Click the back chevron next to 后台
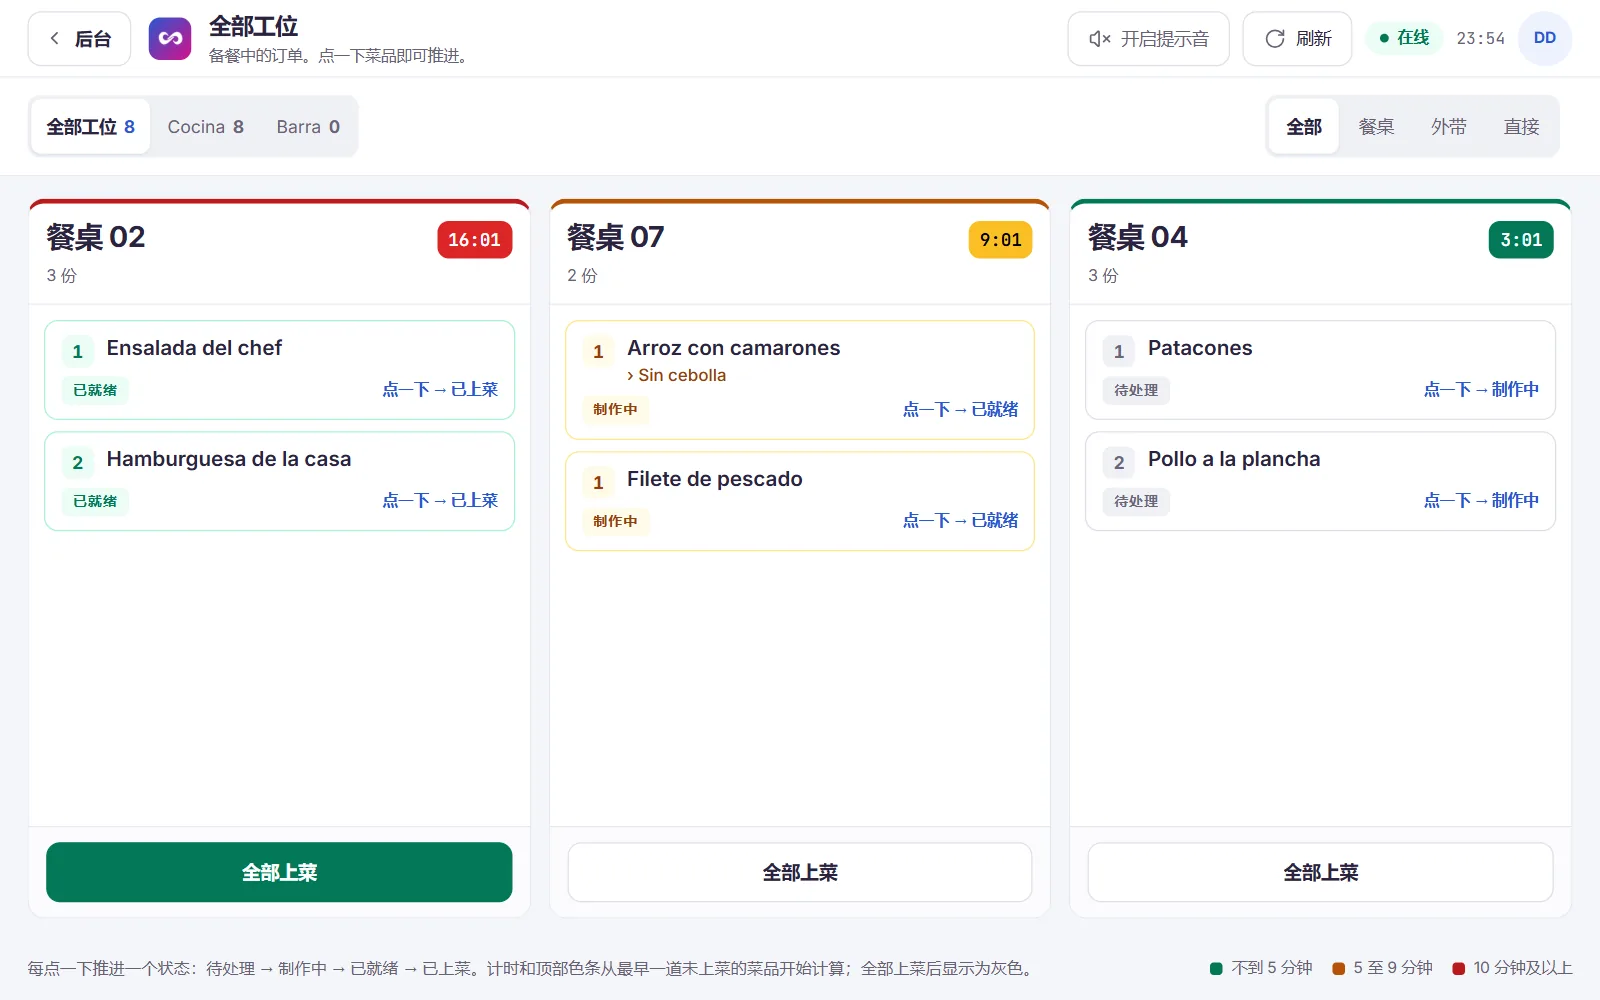This screenshot has width=1600, height=1000. 55,39
